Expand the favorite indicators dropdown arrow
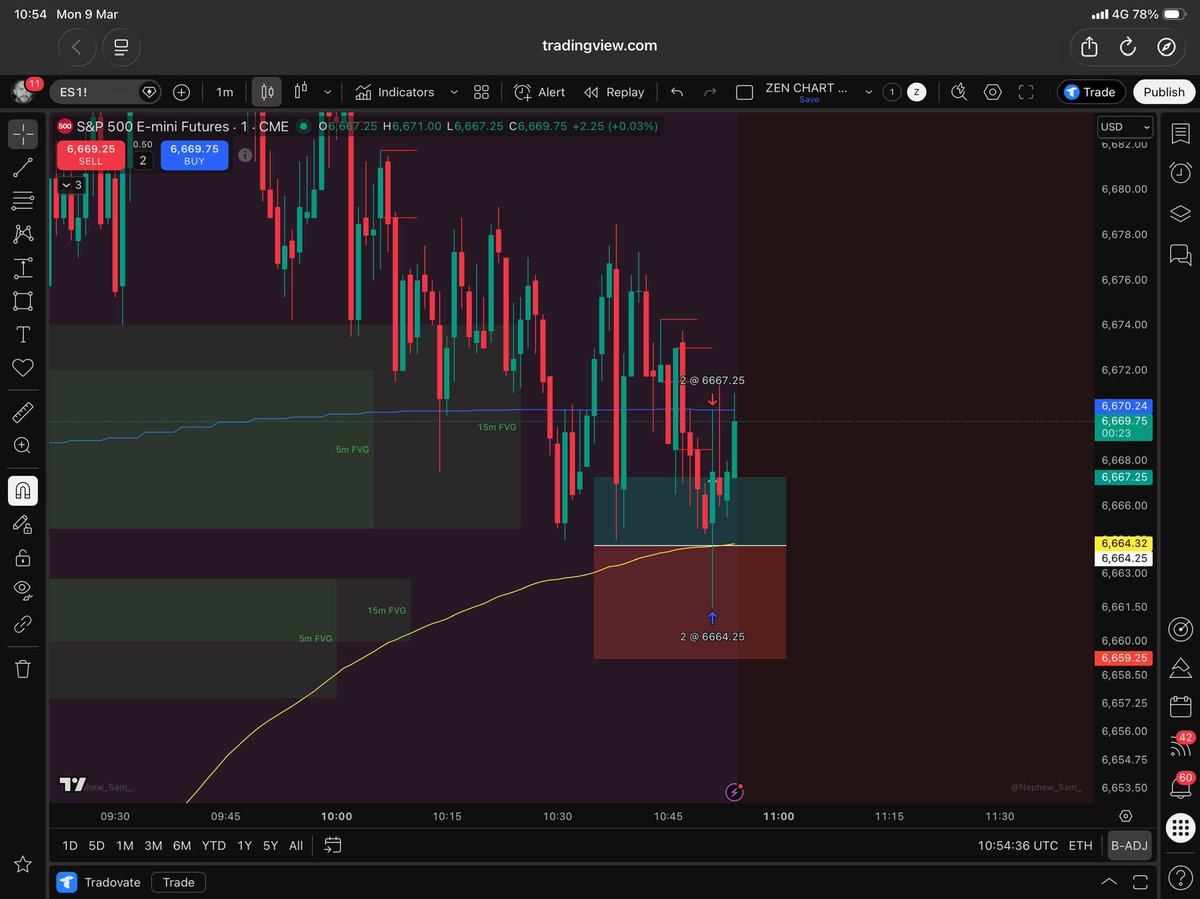 click(453, 92)
